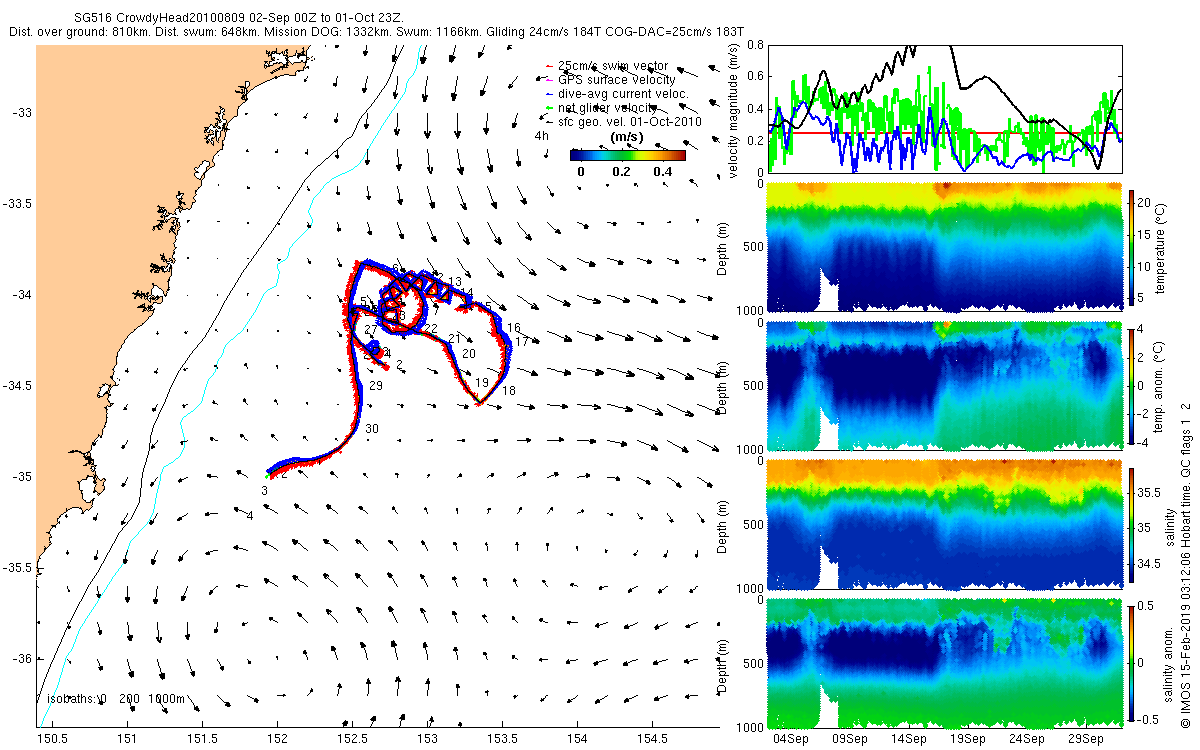Screen dimensions: 1200x750
Task: Click the 24Sep date tick label
Action: tap(1027, 738)
